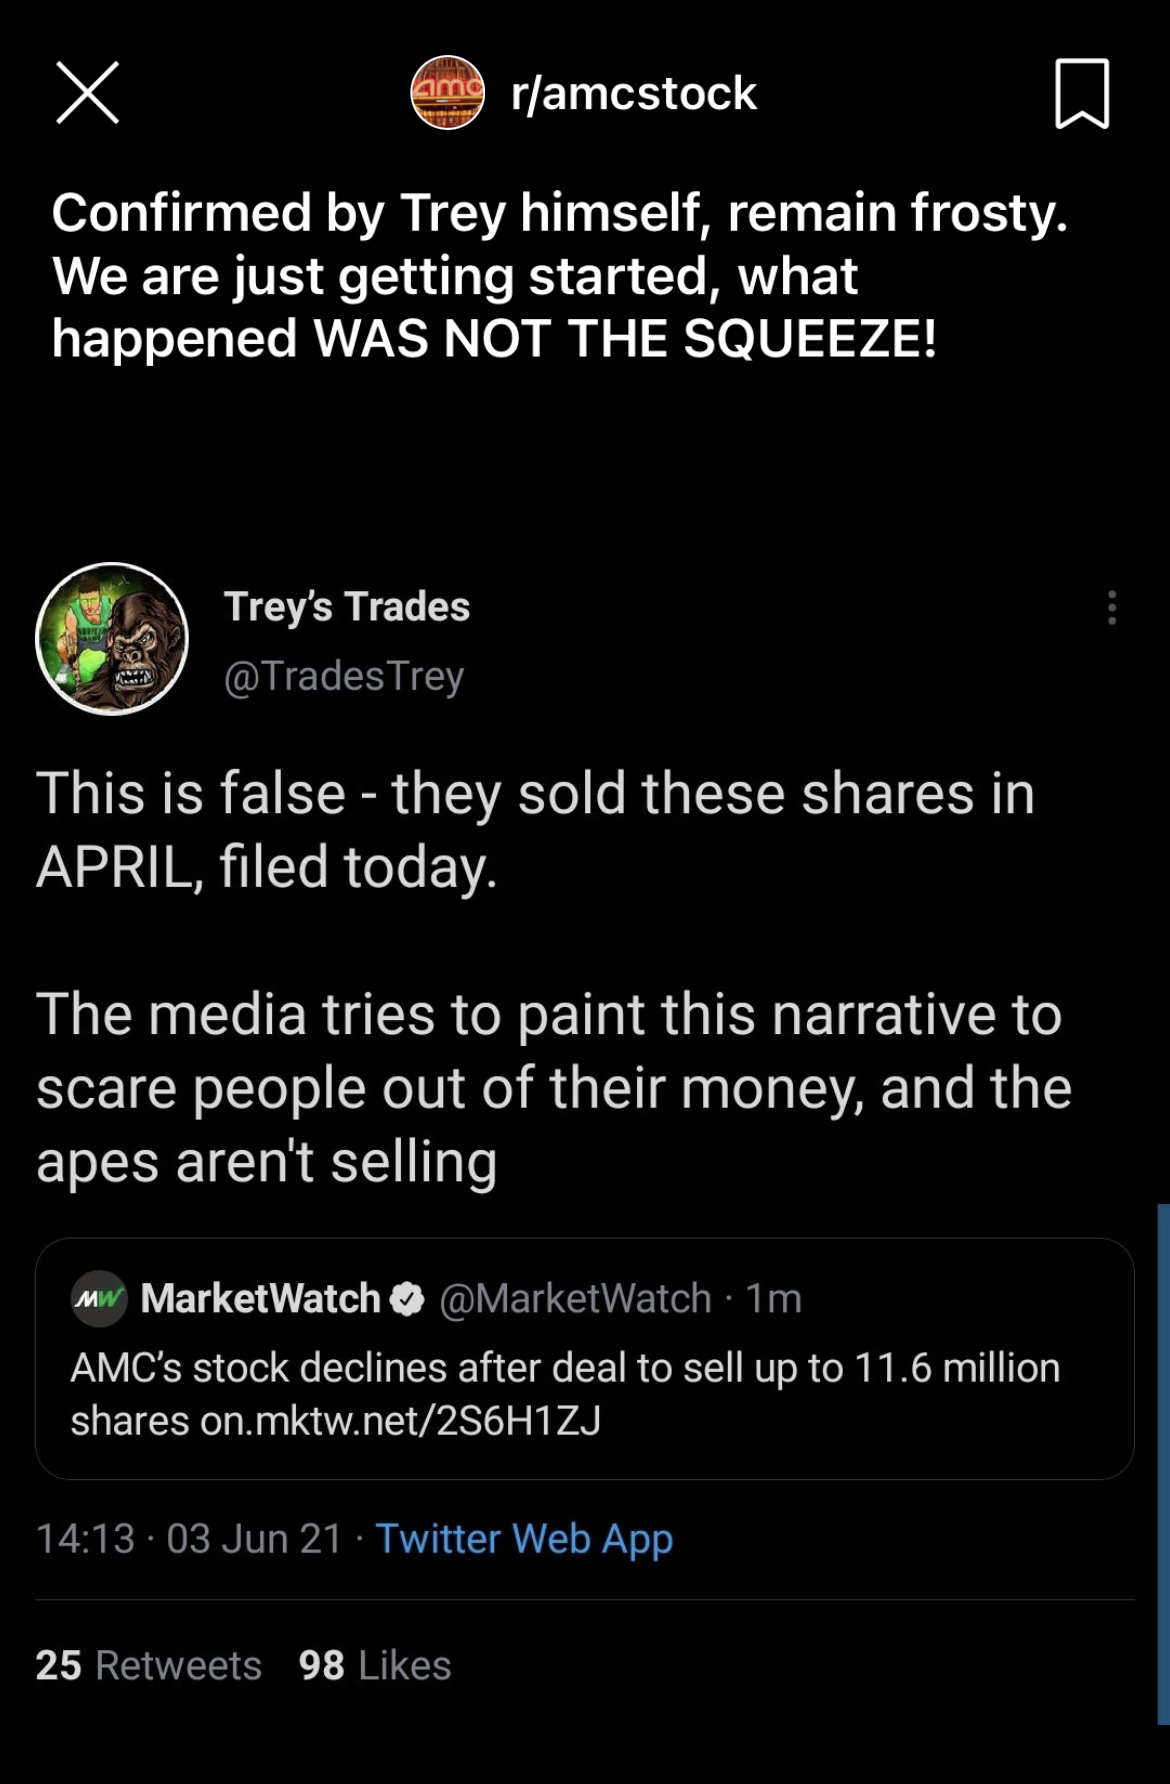Click the Trey's Trades display name
This screenshot has height=1784, width=1170.
tap(346, 607)
